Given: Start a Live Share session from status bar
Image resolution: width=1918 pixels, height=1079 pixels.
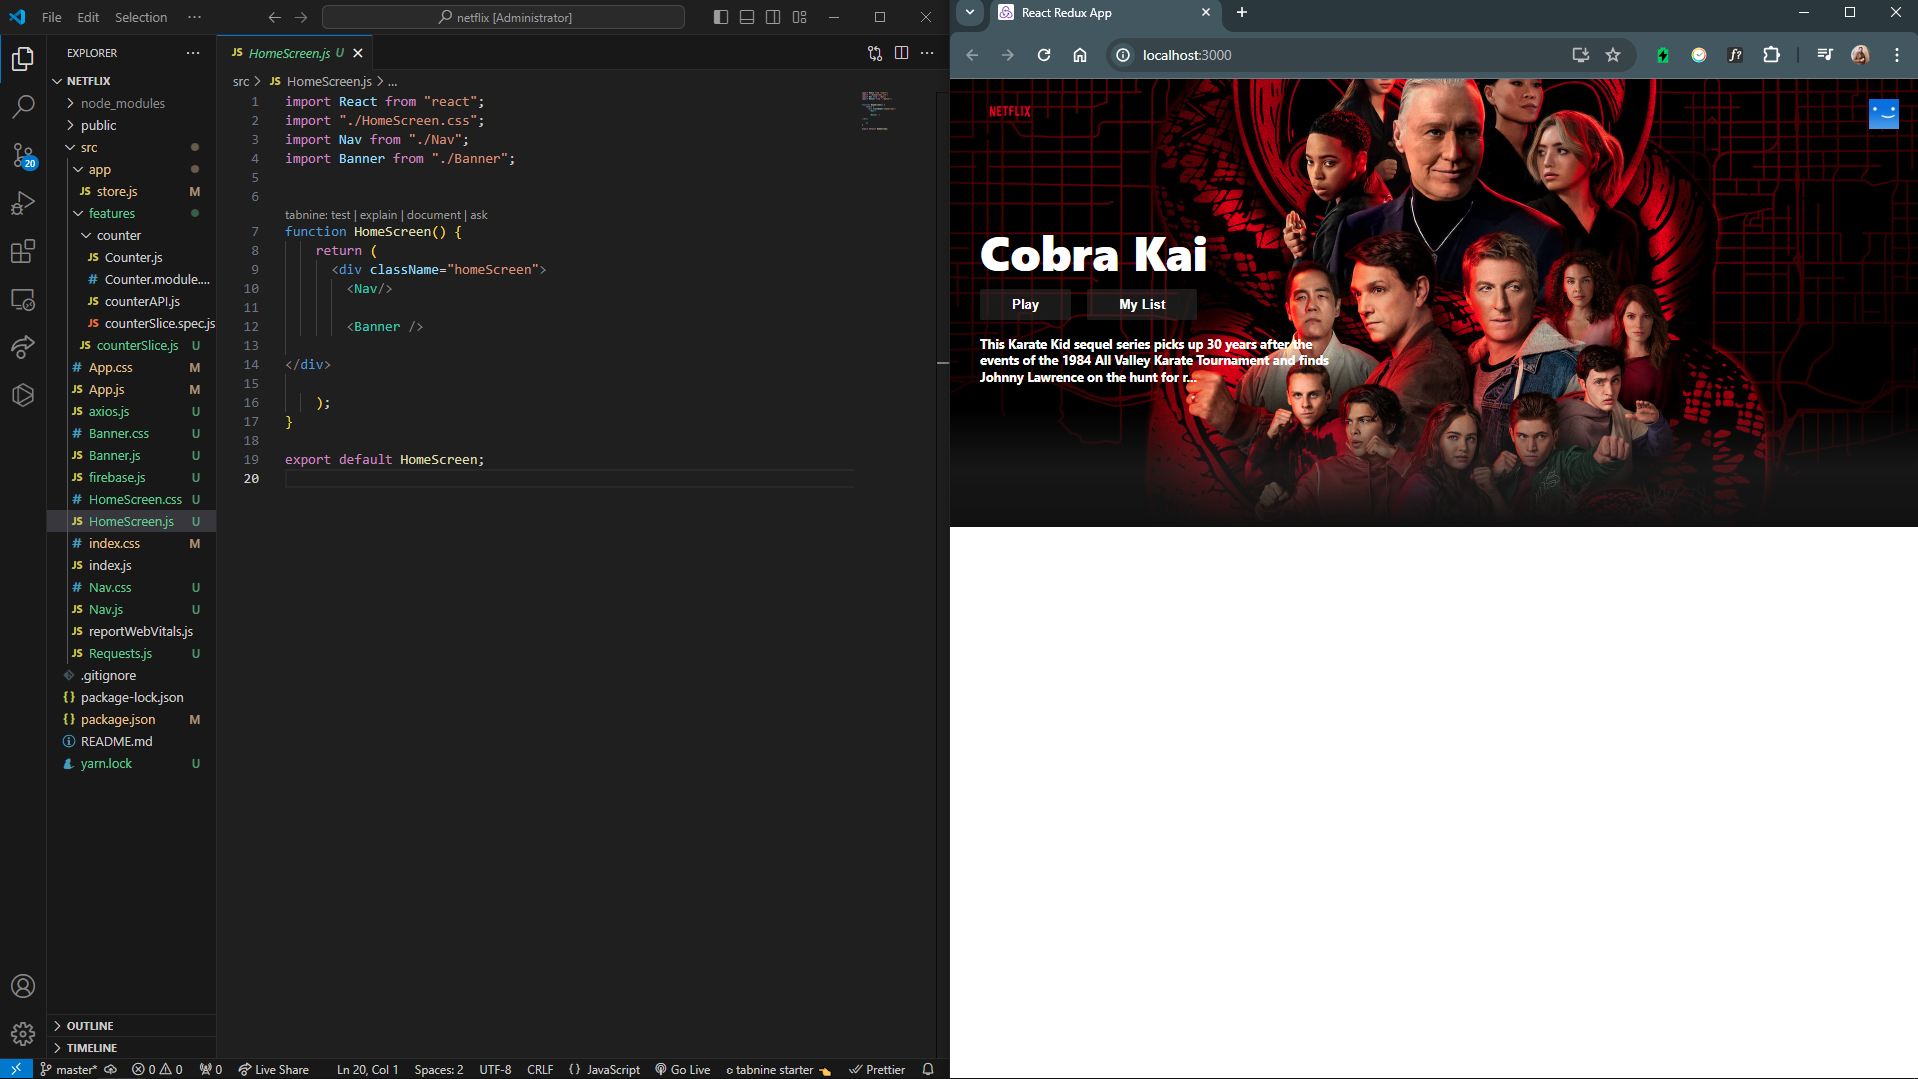Looking at the screenshot, I should (273, 1069).
